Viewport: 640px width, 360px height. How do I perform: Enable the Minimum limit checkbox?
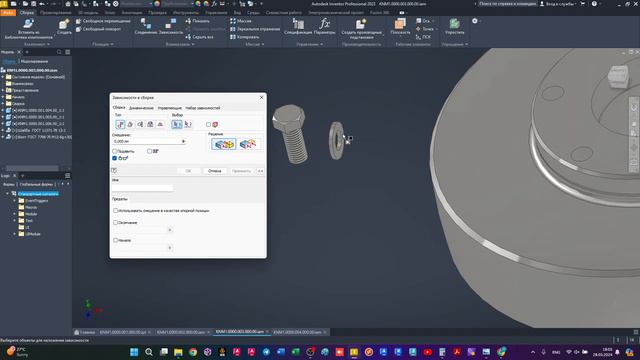pyautogui.click(x=116, y=240)
